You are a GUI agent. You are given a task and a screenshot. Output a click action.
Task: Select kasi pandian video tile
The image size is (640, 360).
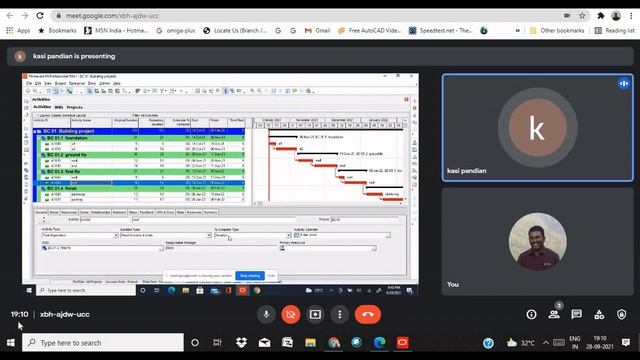tap(538, 128)
